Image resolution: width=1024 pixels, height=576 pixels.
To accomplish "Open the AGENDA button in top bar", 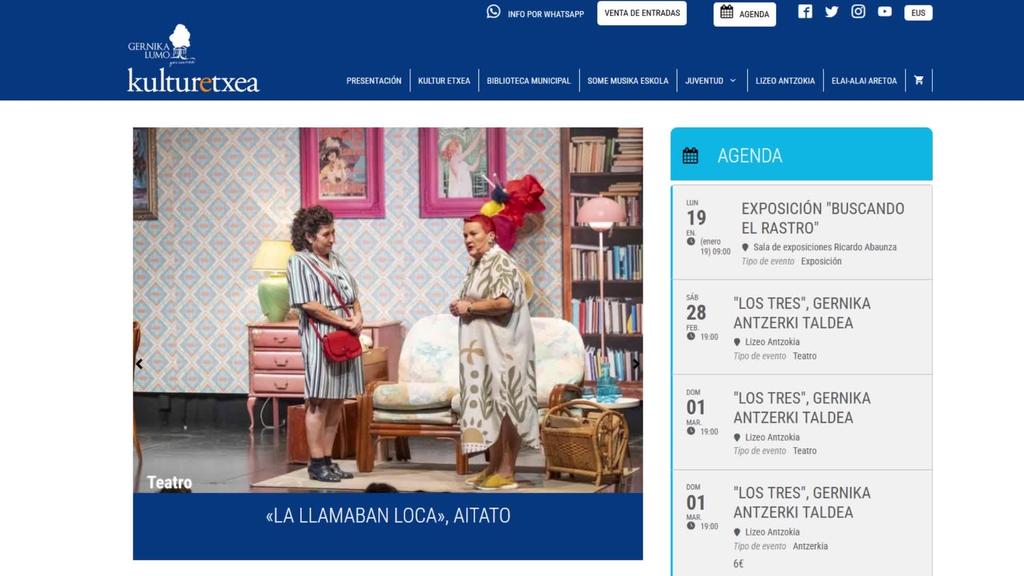I will [744, 14].
